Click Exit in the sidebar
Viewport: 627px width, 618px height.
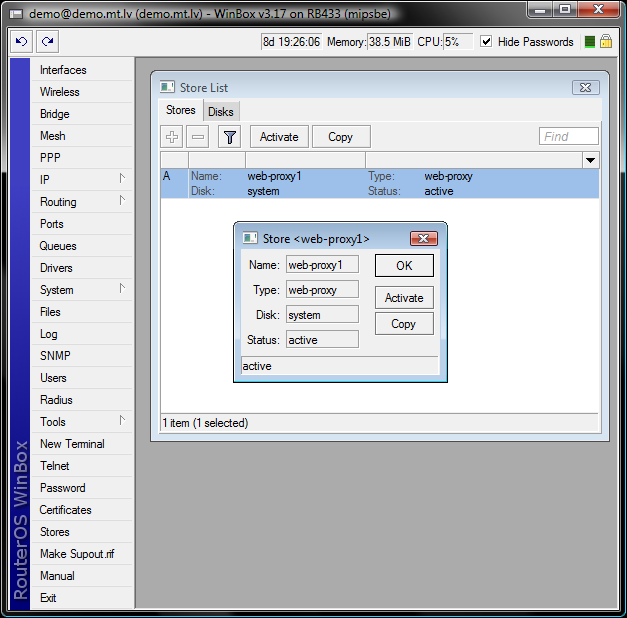pos(82,598)
